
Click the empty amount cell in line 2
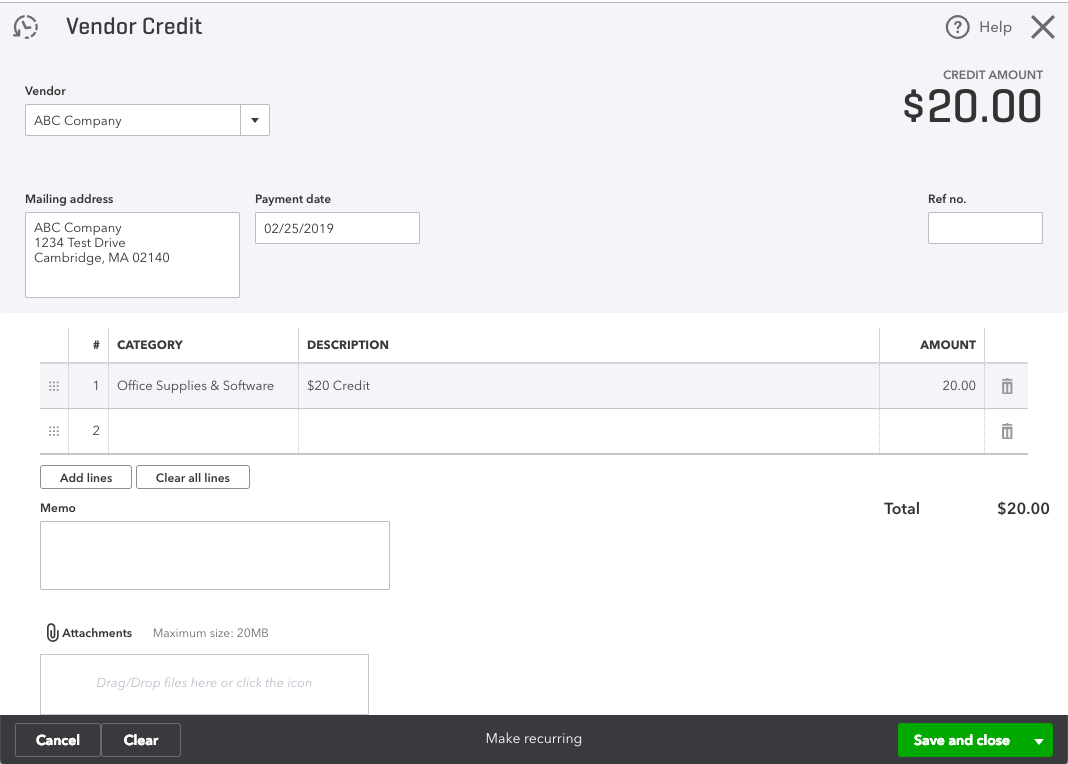[932, 431]
